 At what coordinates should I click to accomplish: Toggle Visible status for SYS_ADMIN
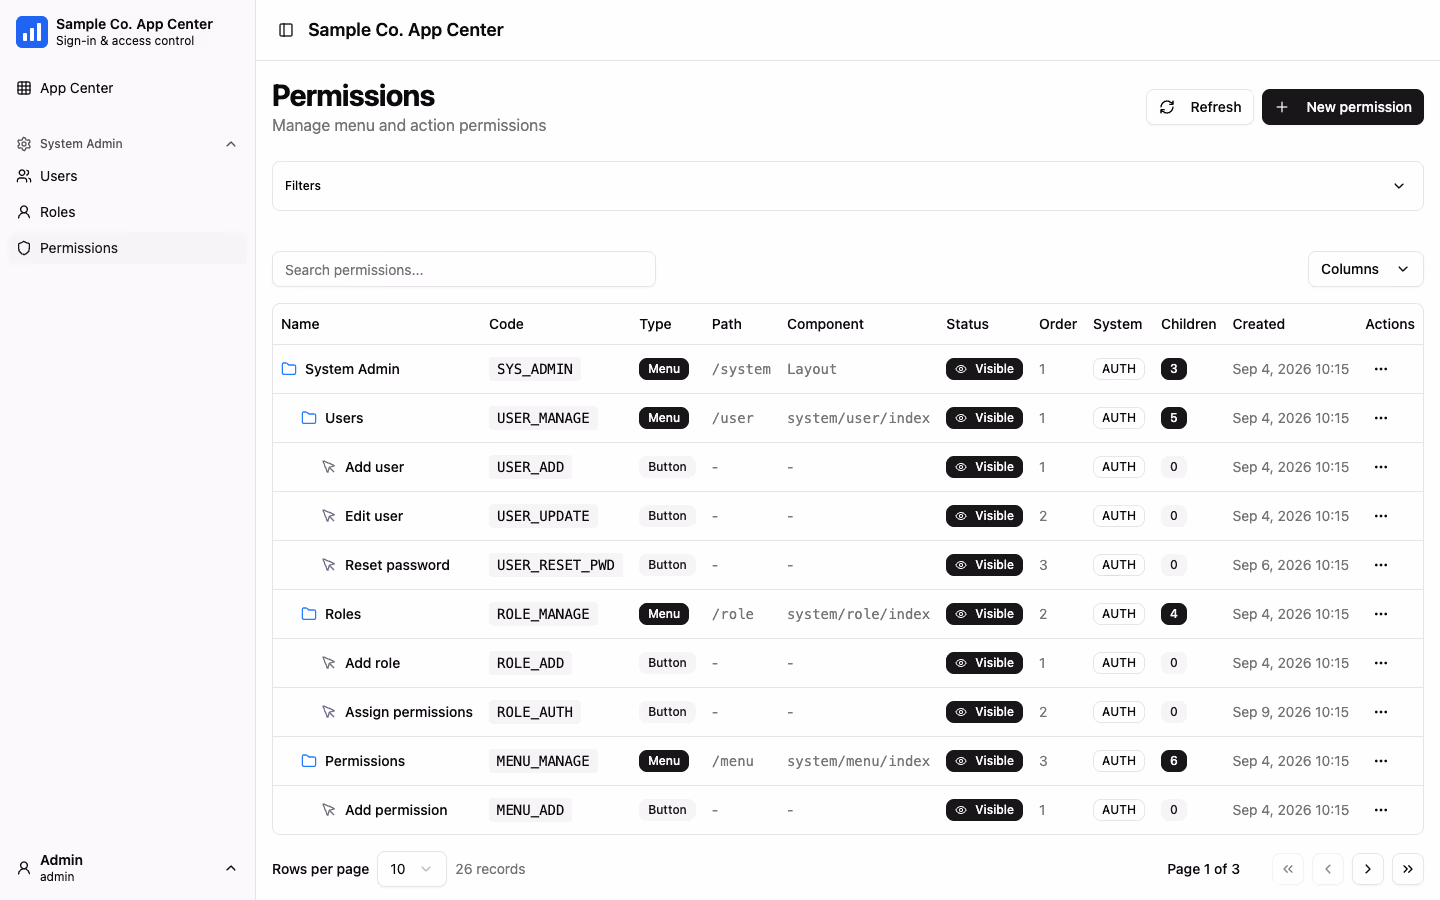click(984, 369)
